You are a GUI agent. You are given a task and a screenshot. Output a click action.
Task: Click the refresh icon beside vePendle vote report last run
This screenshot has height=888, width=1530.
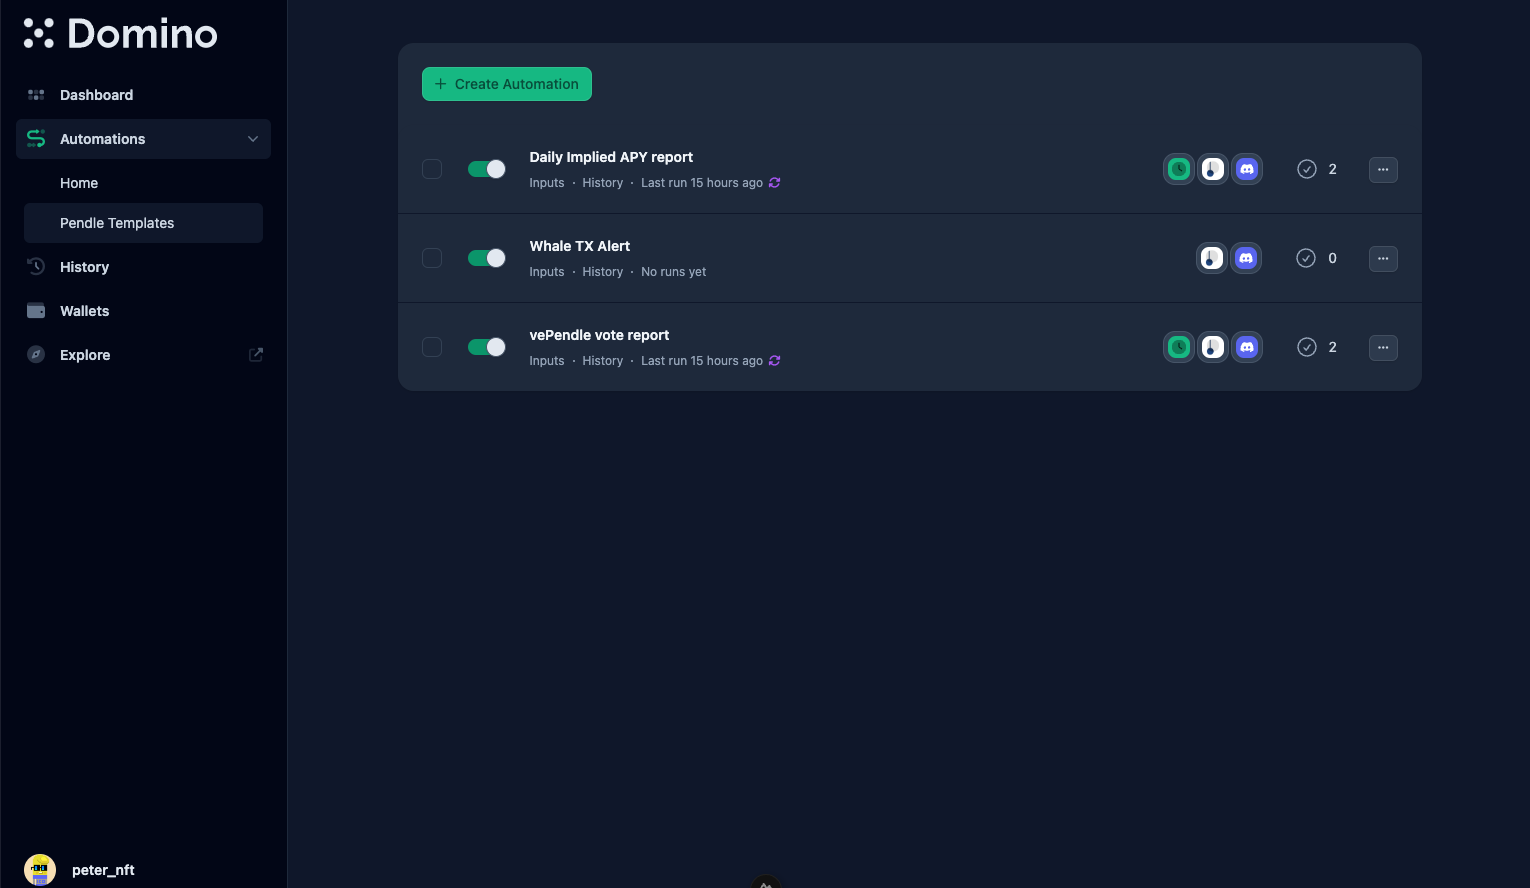coord(775,361)
